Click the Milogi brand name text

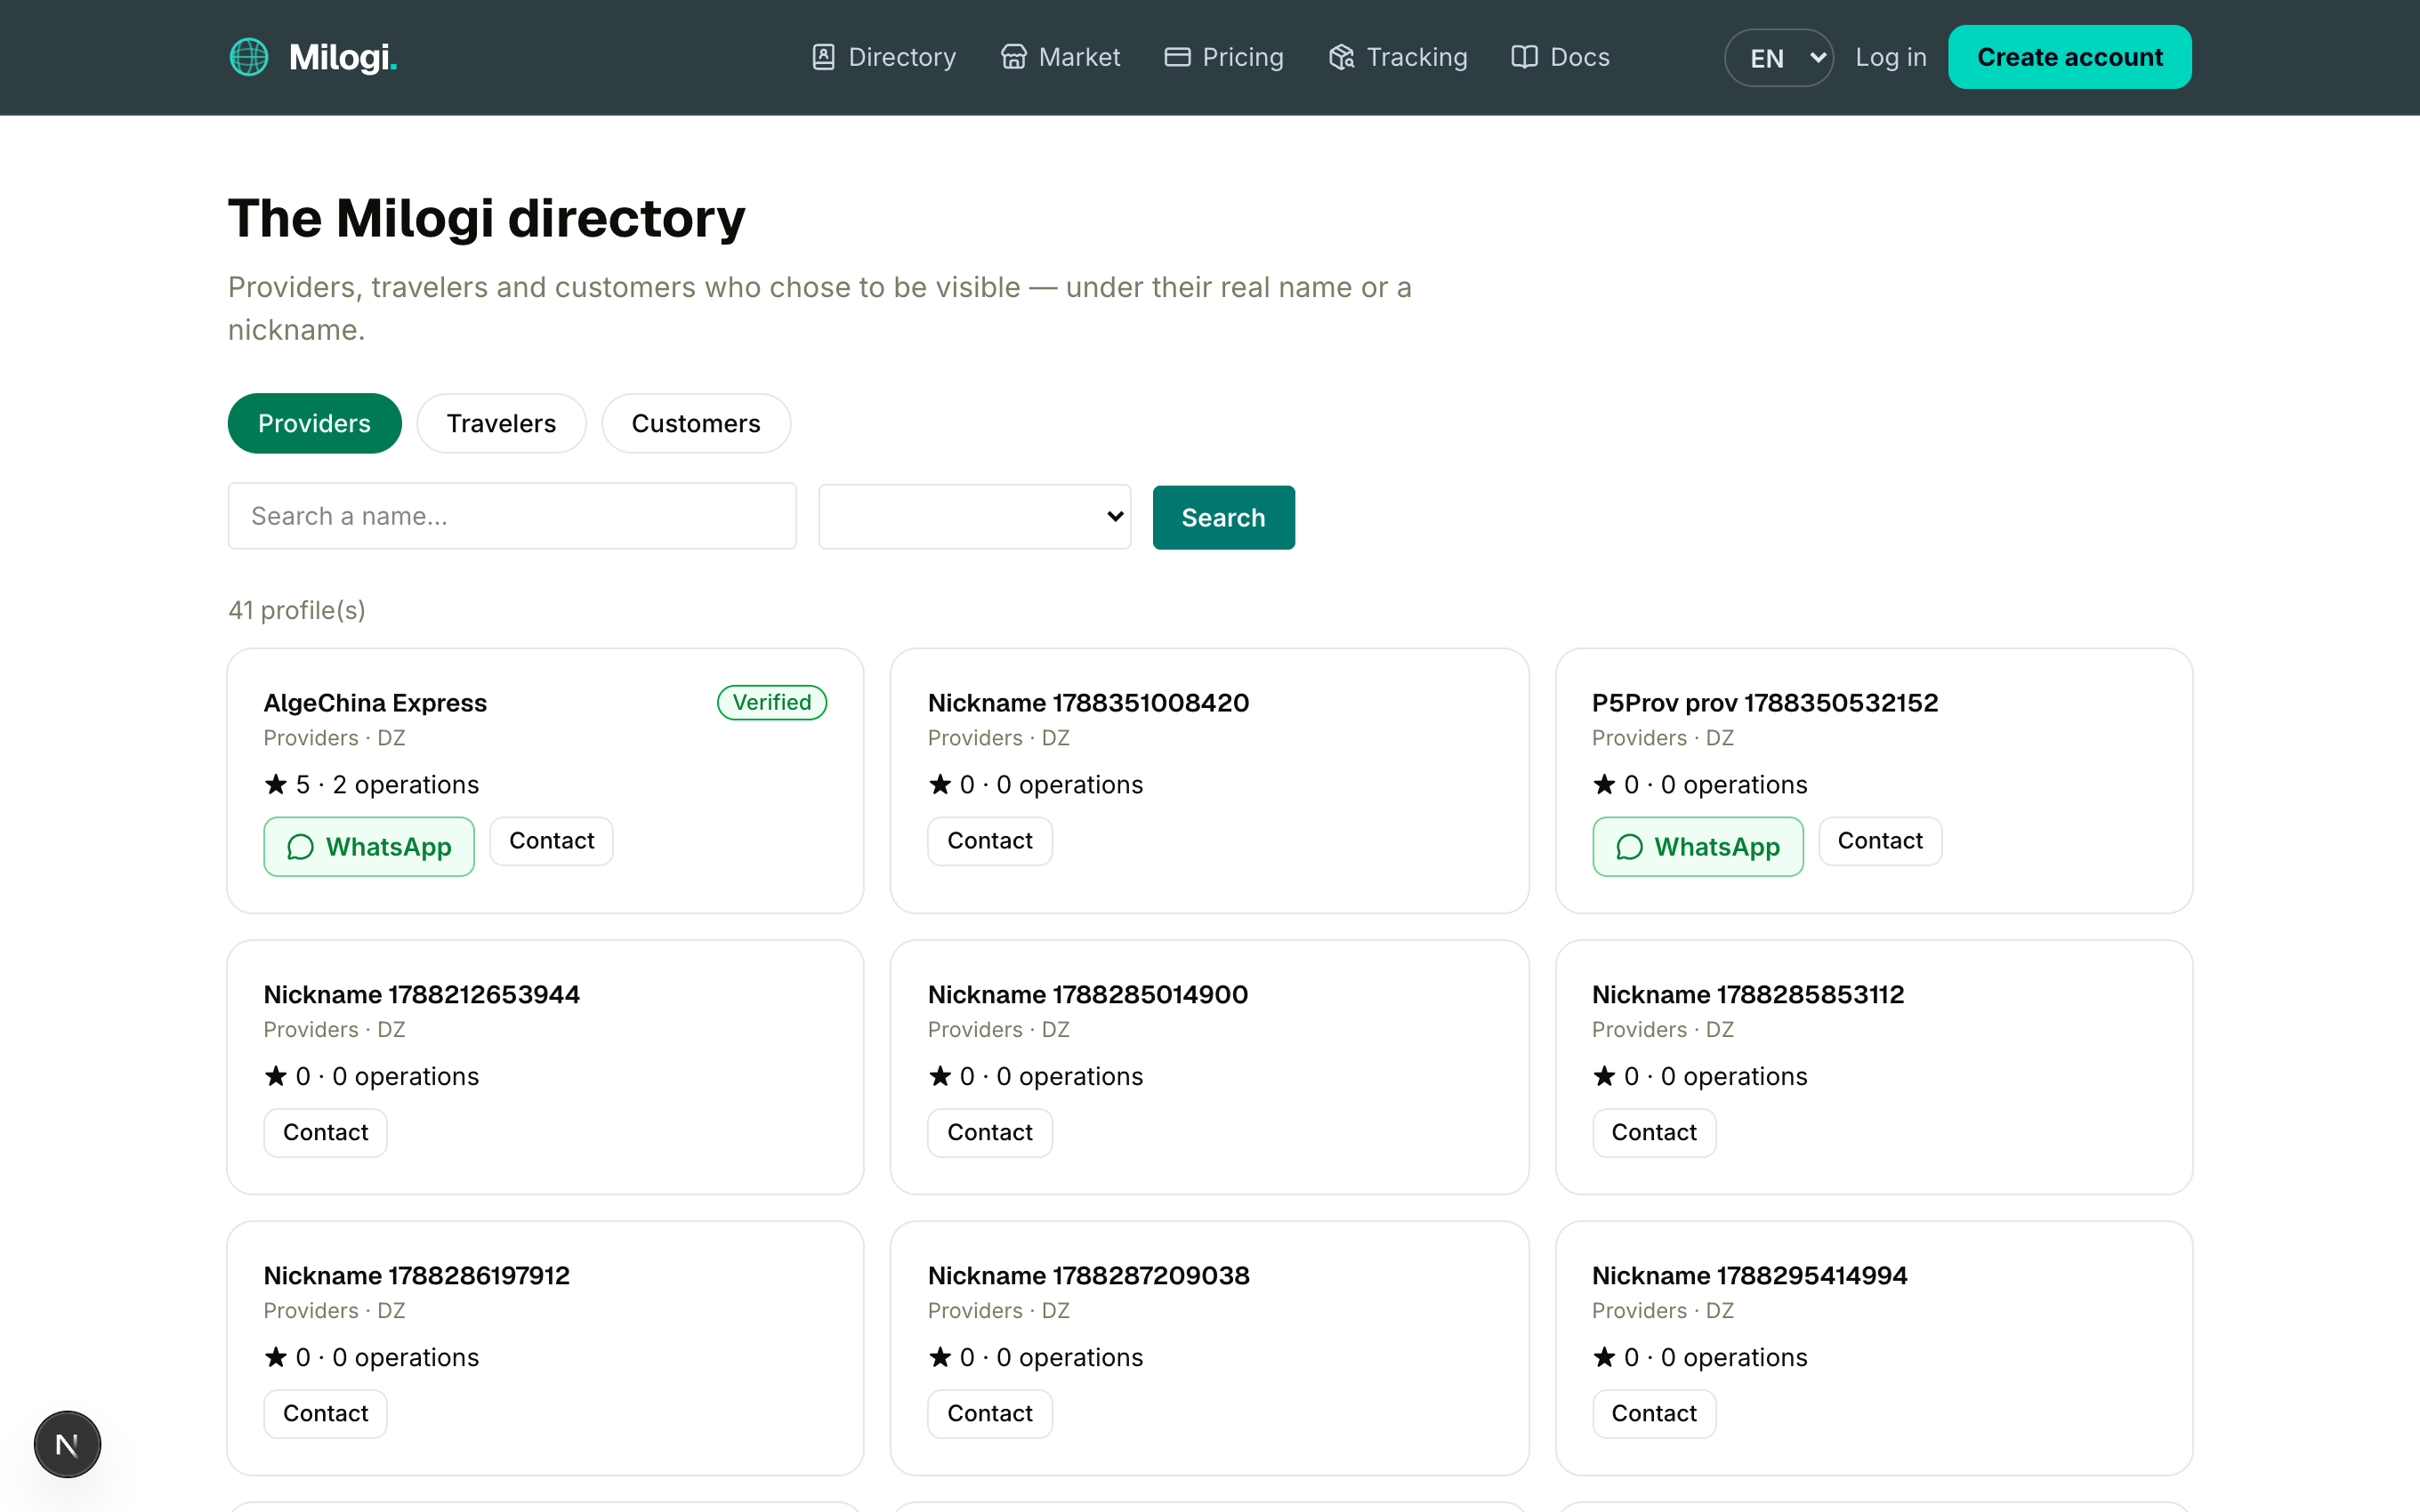343,57
